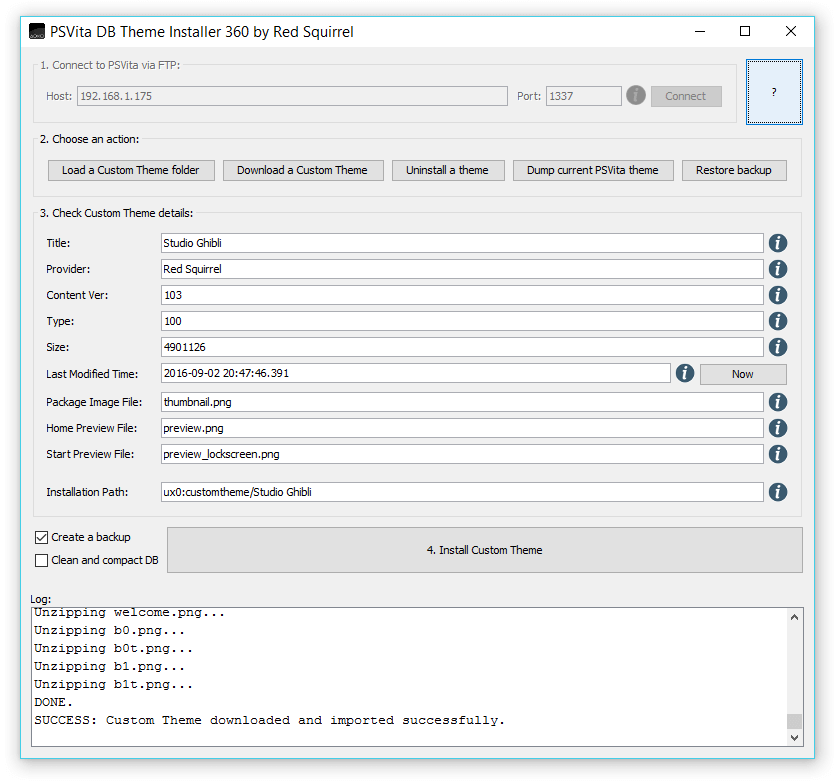Click the info icon next to Provider
The height and width of the screenshot is (784, 840).
(778, 269)
